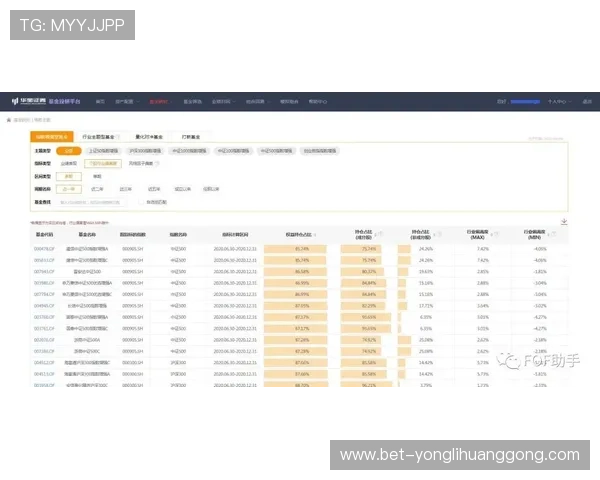Select the 近一年 period option
Image resolution: width=600 pixels, height=480 pixels.
[x=69, y=187]
